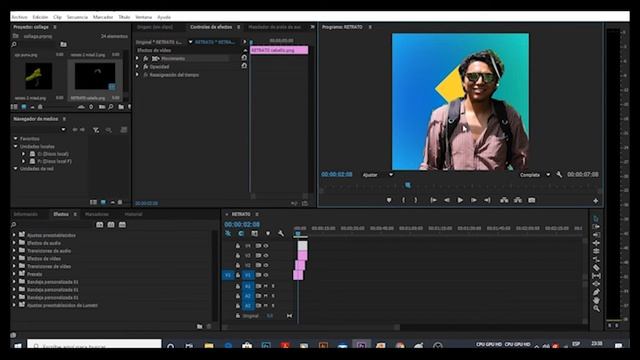Reset the Opacidad effect parameters
The height and width of the screenshot is (360, 640).
coord(244,66)
